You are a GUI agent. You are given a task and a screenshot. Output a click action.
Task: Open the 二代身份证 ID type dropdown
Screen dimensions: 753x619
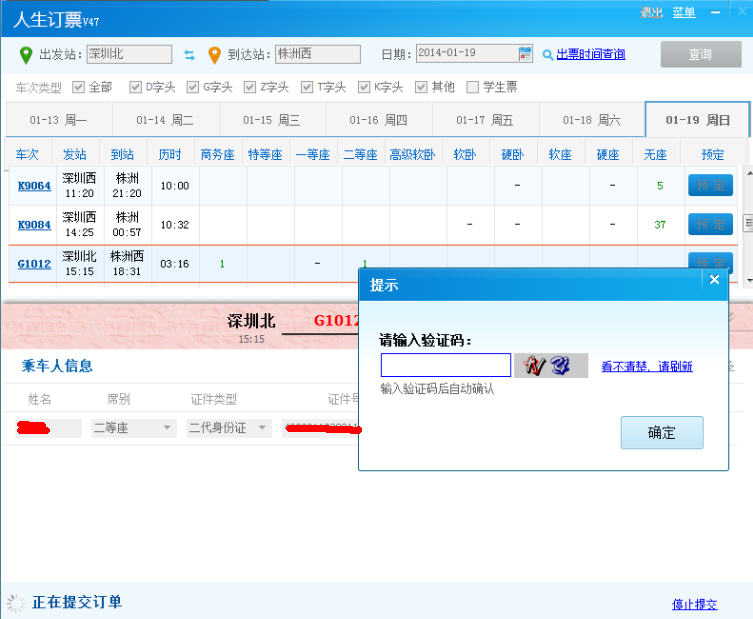point(229,428)
